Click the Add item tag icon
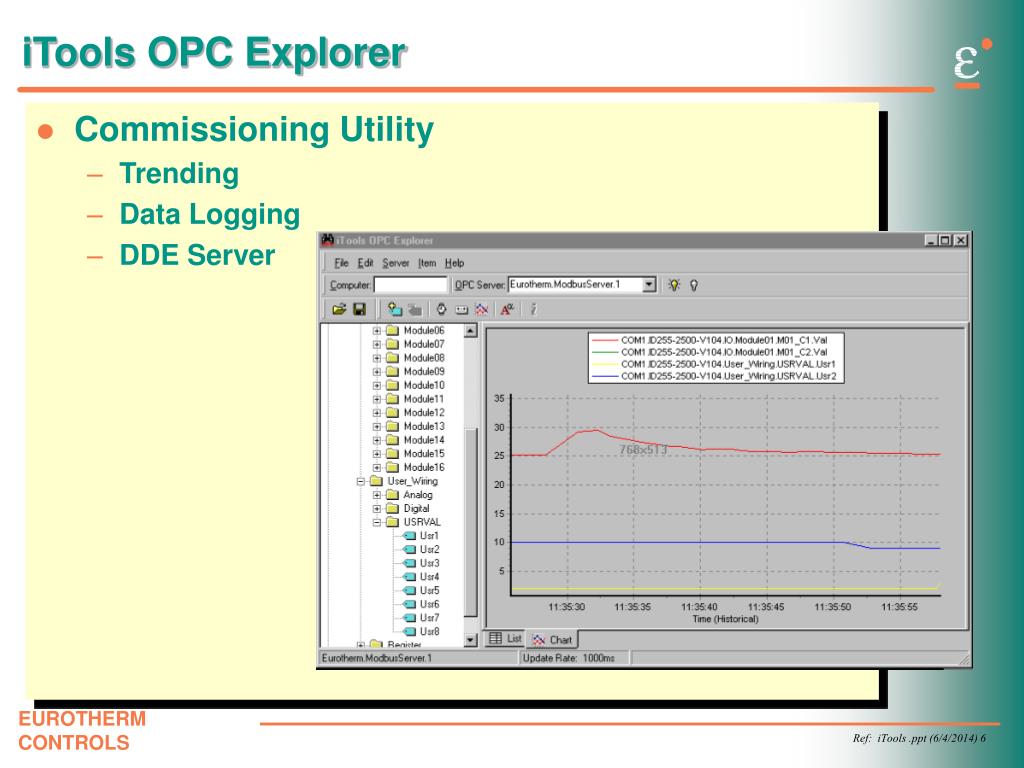 (394, 309)
